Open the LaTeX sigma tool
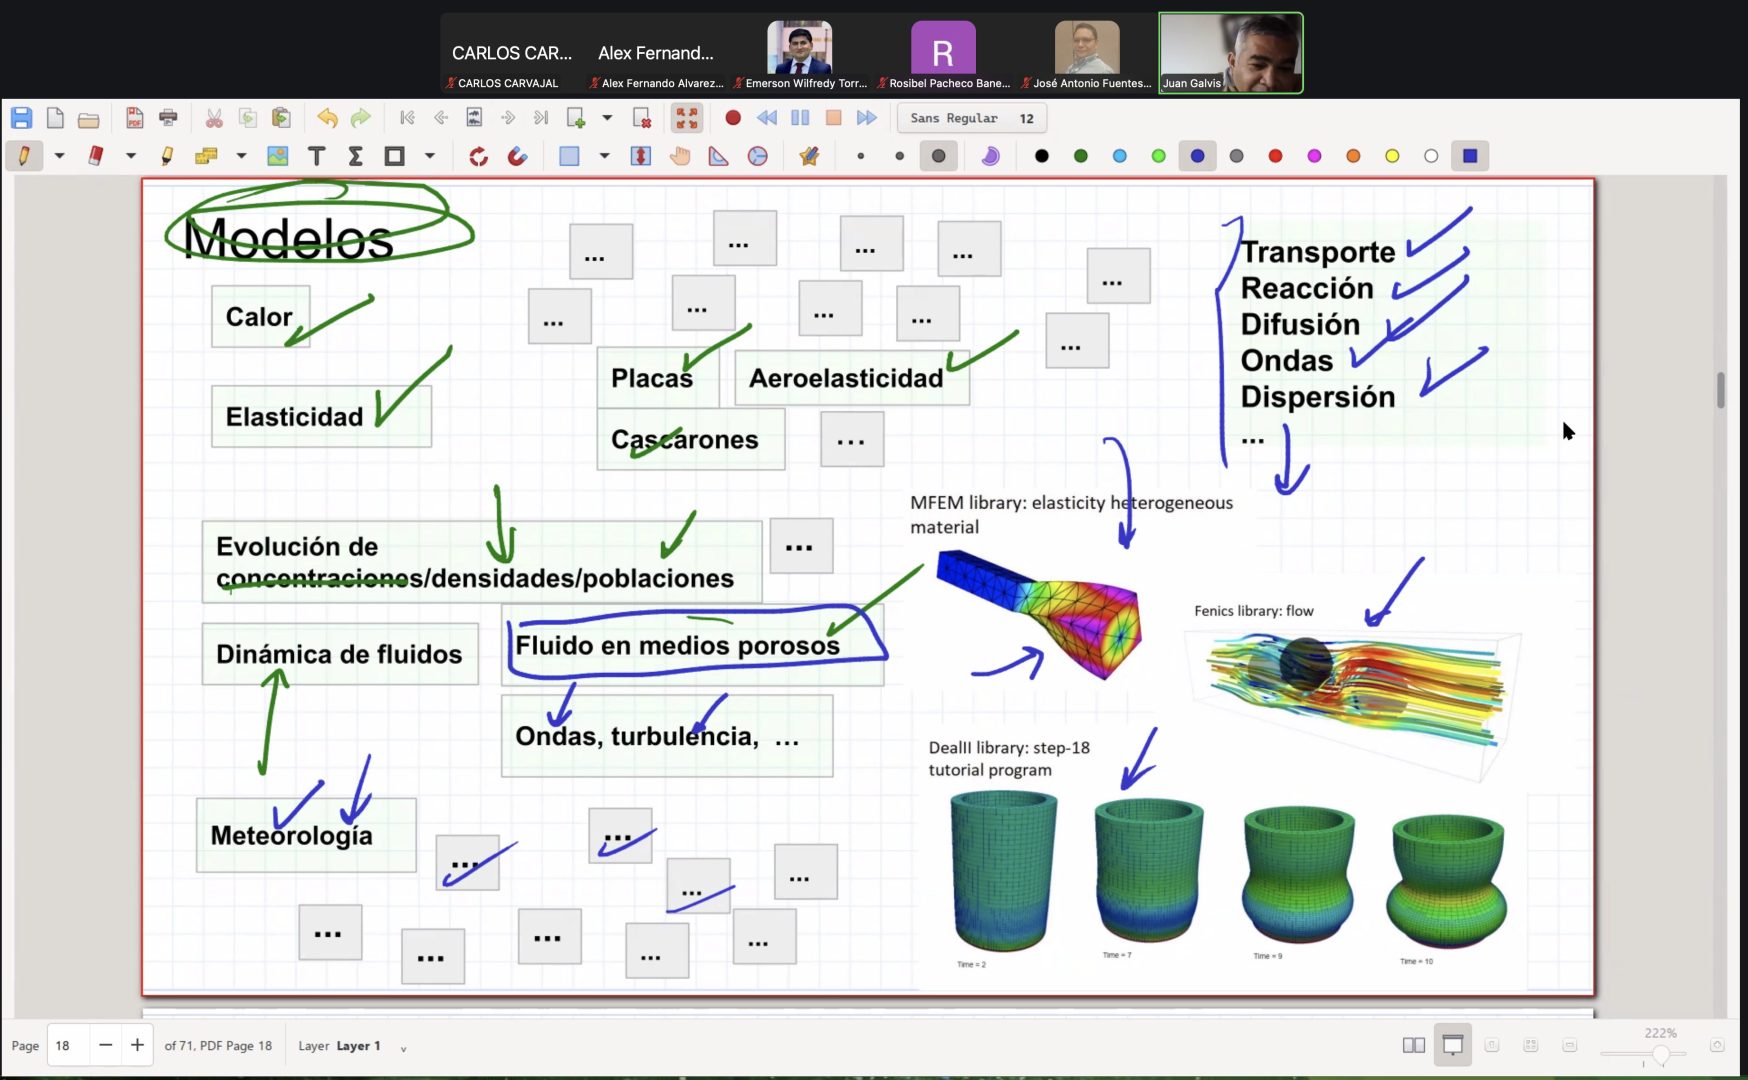1748x1080 pixels. [355, 156]
